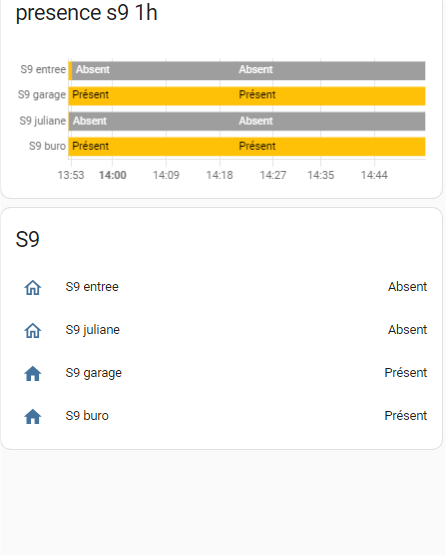The width and height of the screenshot is (446, 556).
Task: Open the S9 juliane entity name
Action: pos(93,330)
